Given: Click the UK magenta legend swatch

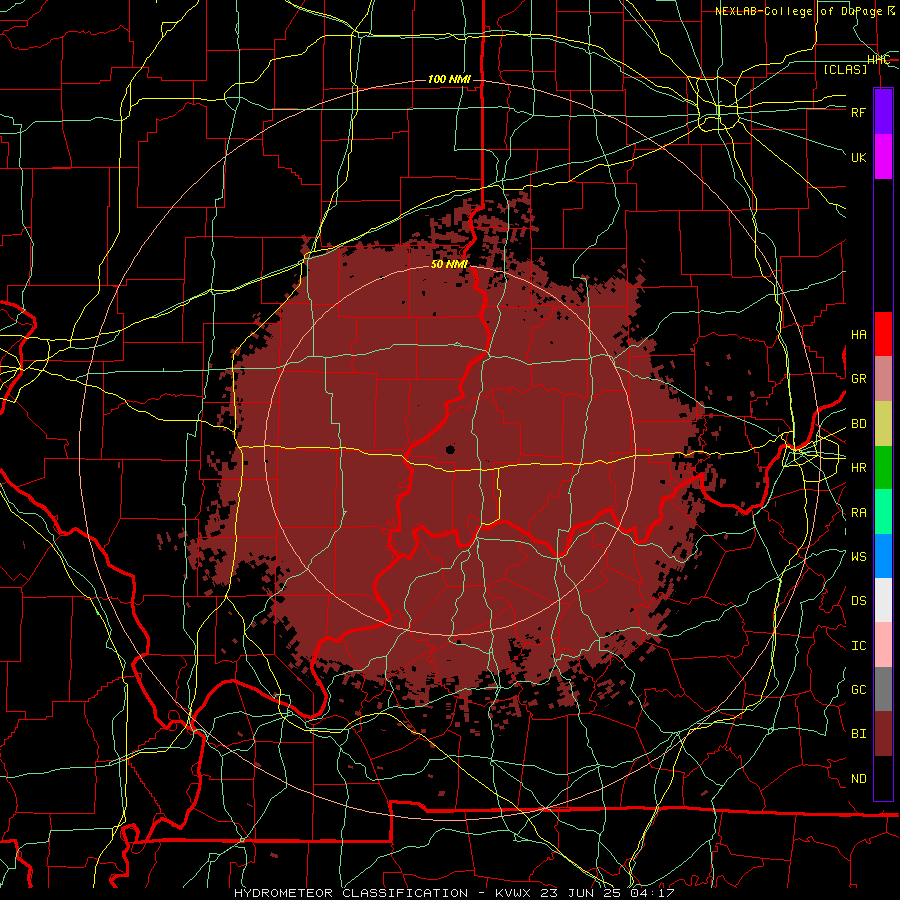Looking at the screenshot, I should pos(883,157).
